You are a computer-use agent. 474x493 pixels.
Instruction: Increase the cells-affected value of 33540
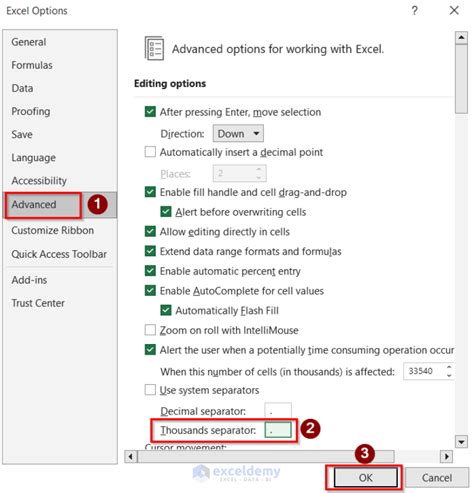coord(449,367)
